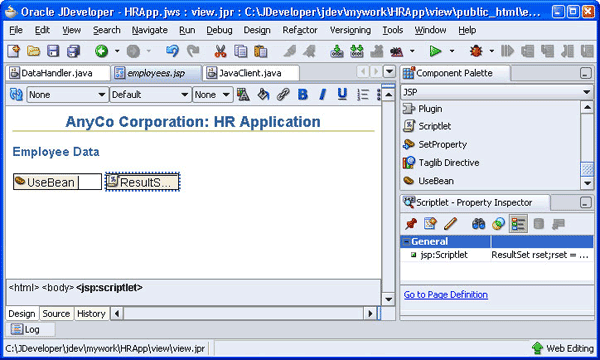Viewport: 600px width, 360px height.
Task: Open the Default font dropdown
Action: pyautogui.click(x=150, y=94)
